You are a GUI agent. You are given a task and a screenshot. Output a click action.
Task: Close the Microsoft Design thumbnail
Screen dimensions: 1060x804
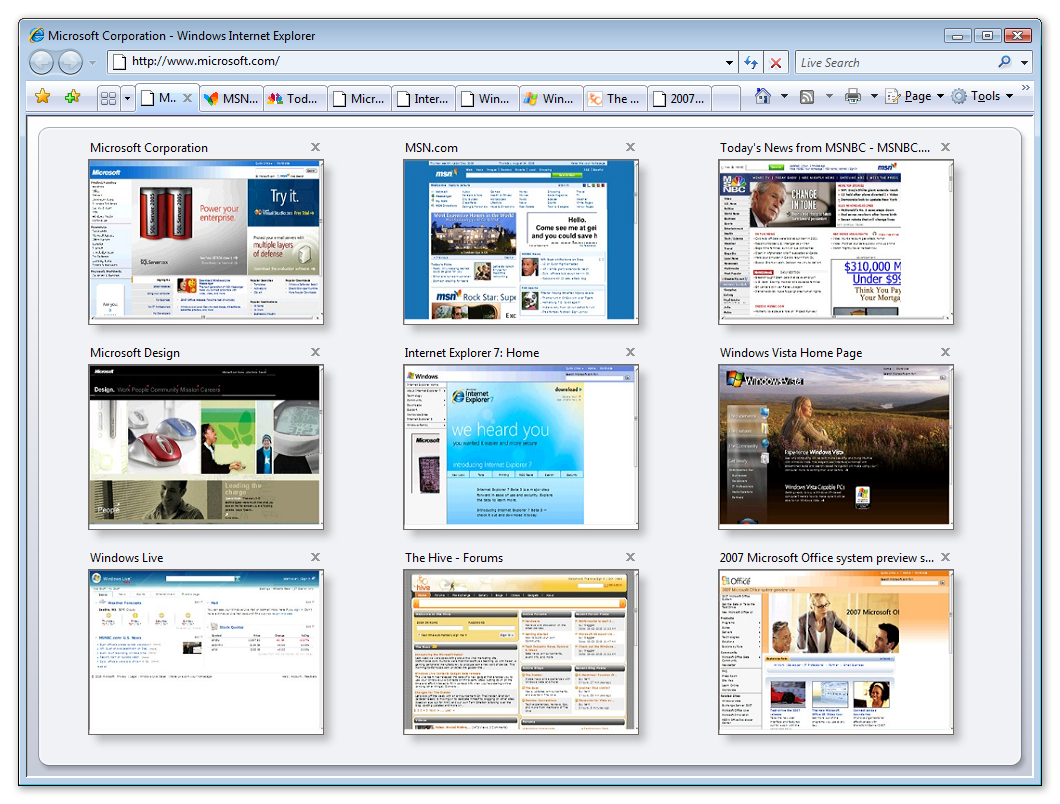click(316, 352)
